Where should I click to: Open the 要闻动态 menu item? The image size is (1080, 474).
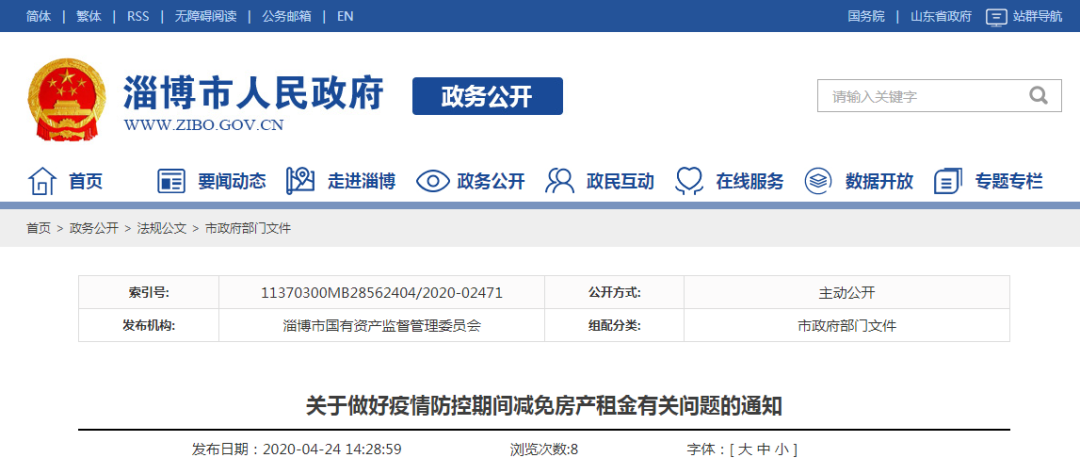coord(231,182)
